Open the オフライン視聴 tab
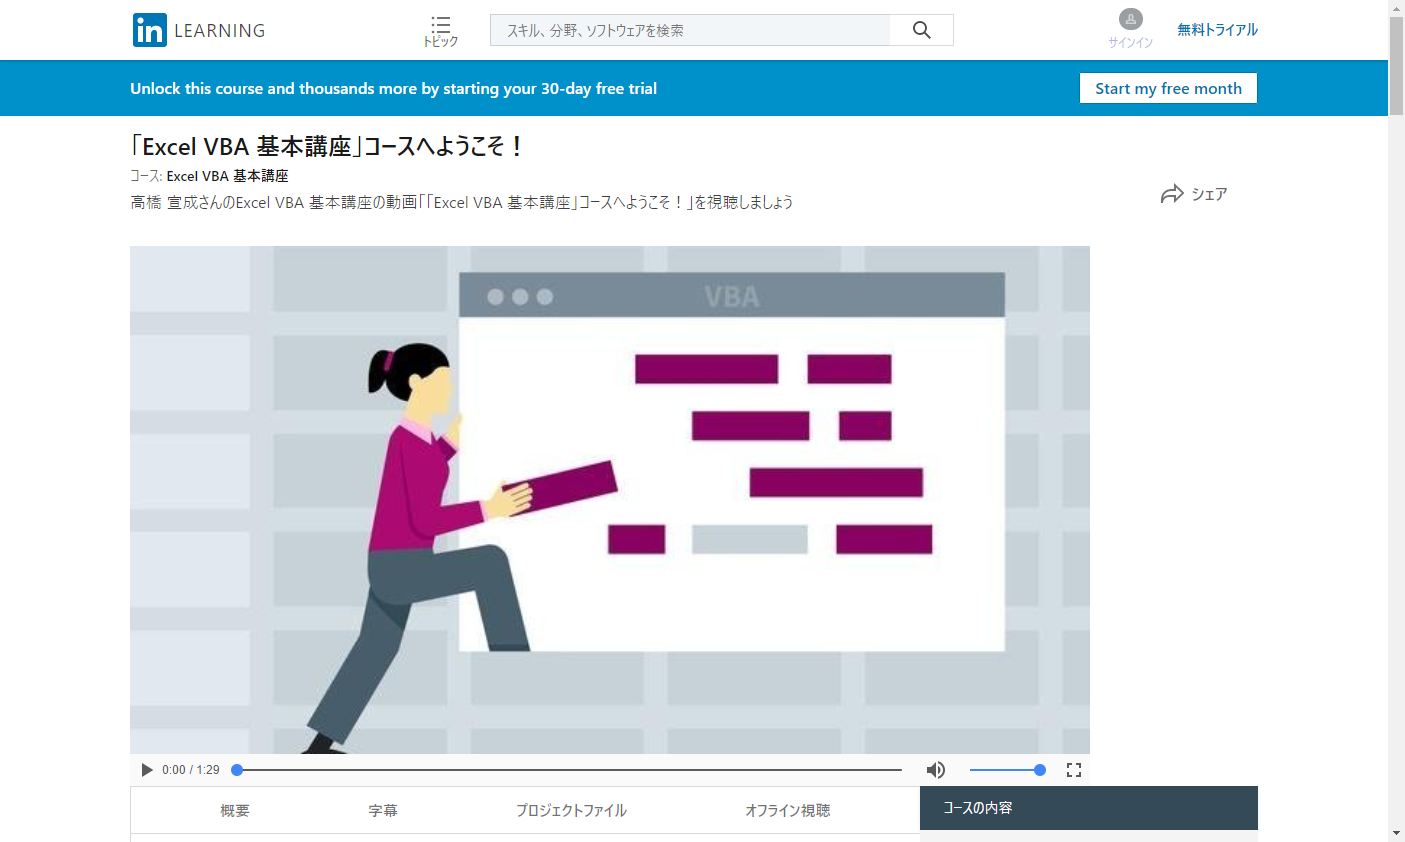The width and height of the screenshot is (1405, 842). point(787,811)
